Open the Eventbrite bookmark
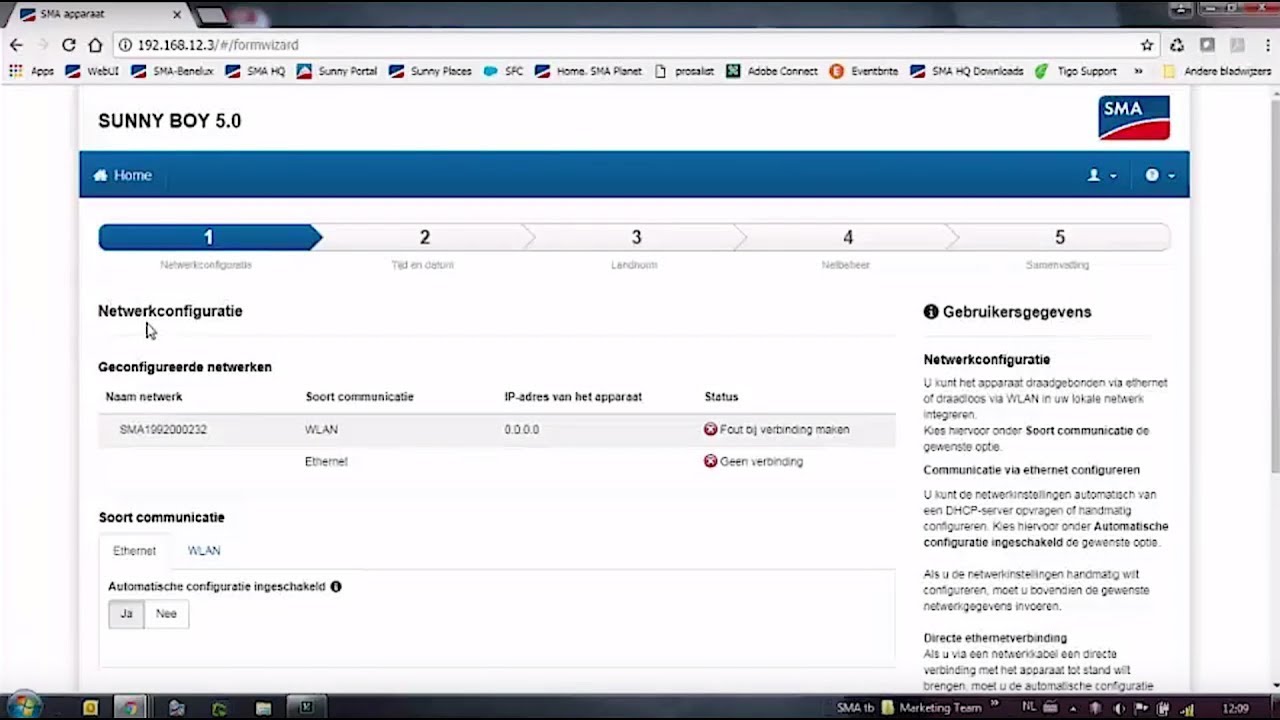This screenshot has height=720, width=1280. click(864, 71)
